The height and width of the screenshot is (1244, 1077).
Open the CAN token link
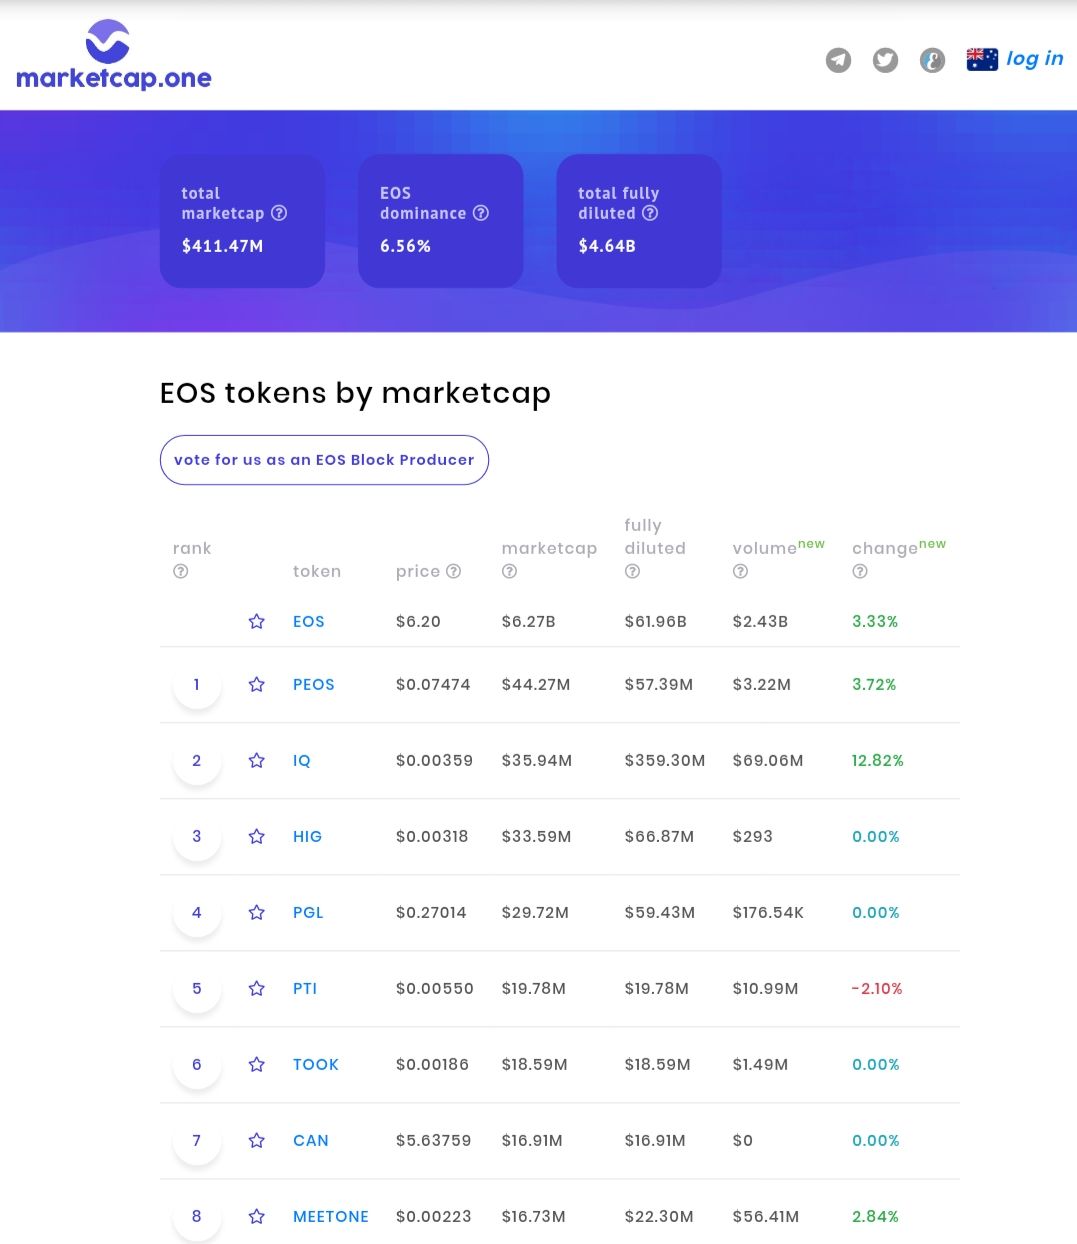[311, 1140]
